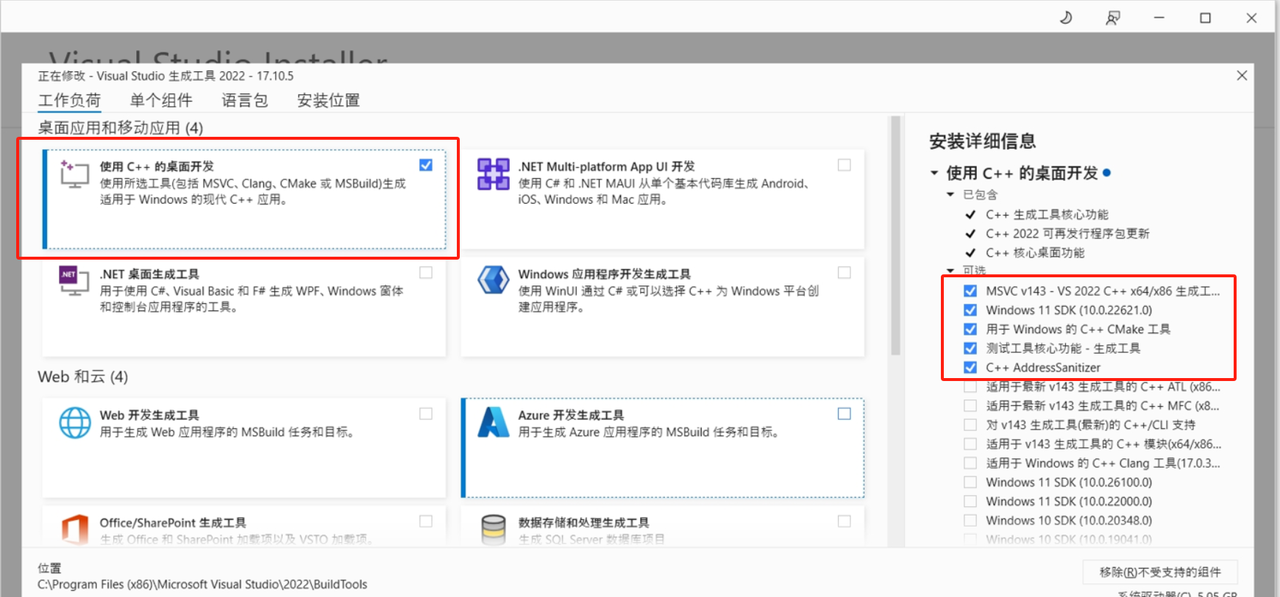The width and height of the screenshot is (1280, 597).
Task: Uncheck MSVC v143 - VS 2022 C++ x64/x86 component
Action: coord(970,291)
